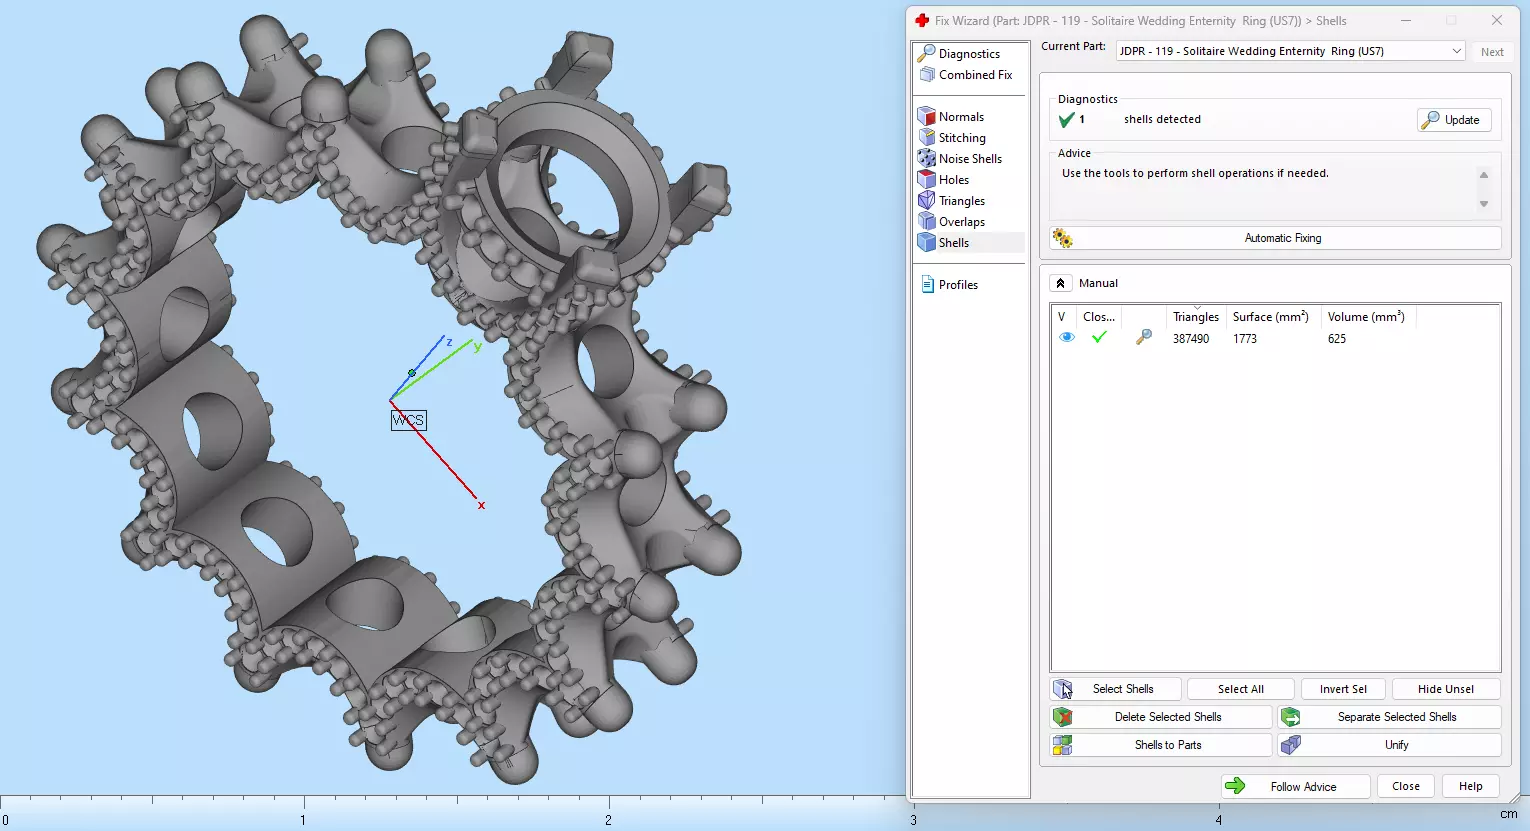Open the Noise Shells page
This screenshot has height=831, width=1530.
(x=970, y=159)
